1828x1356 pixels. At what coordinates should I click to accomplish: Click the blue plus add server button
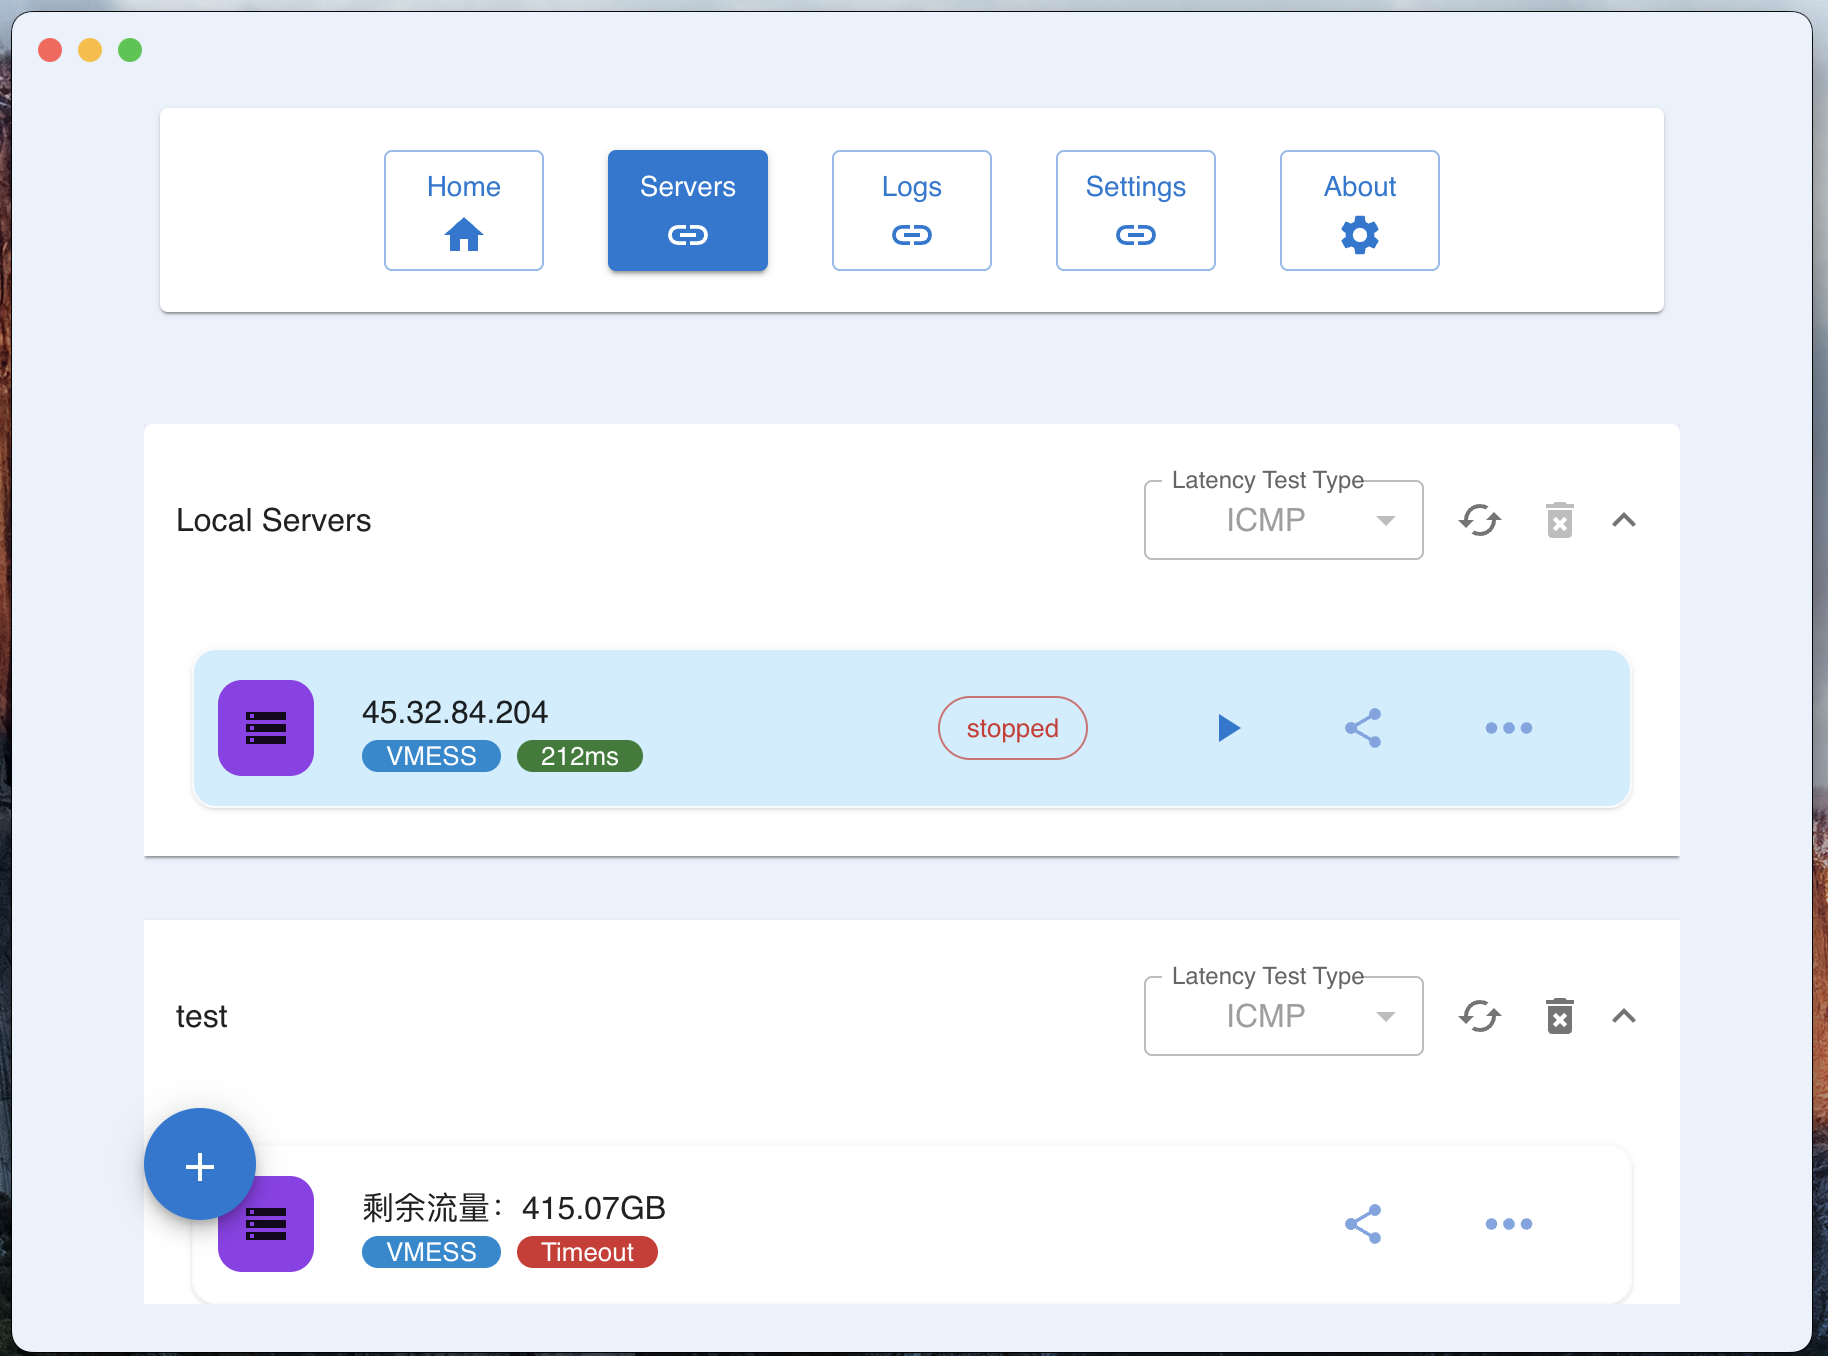pyautogui.click(x=200, y=1165)
